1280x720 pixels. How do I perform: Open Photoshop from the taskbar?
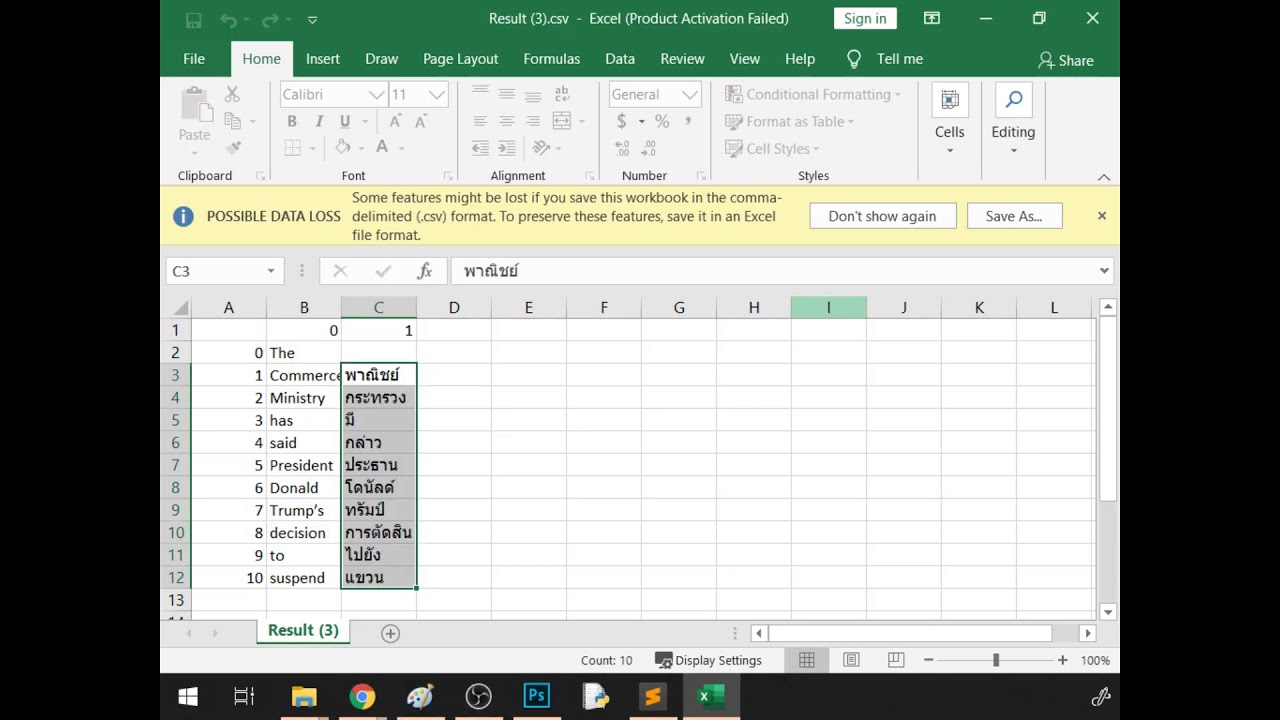pos(536,697)
